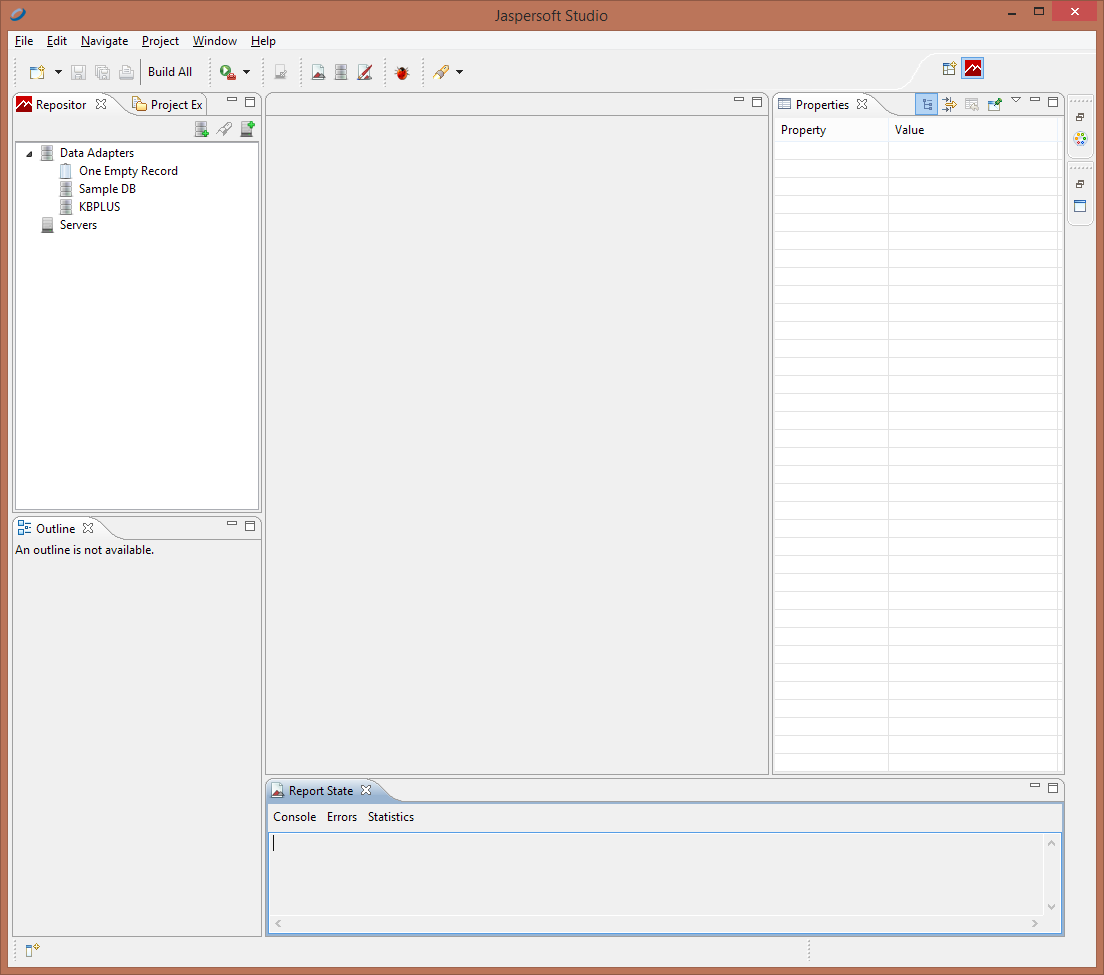Click the Save All icon in the toolbar

click(x=102, y=72)
